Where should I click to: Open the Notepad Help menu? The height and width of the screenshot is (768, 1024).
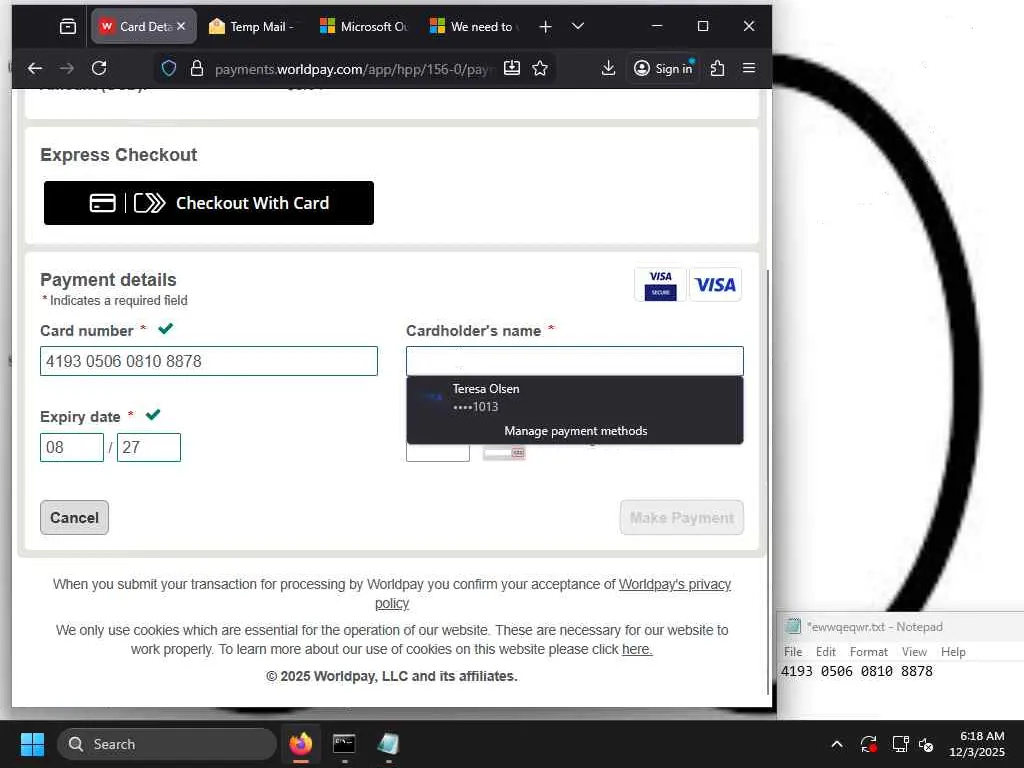[x=953, y=652]
